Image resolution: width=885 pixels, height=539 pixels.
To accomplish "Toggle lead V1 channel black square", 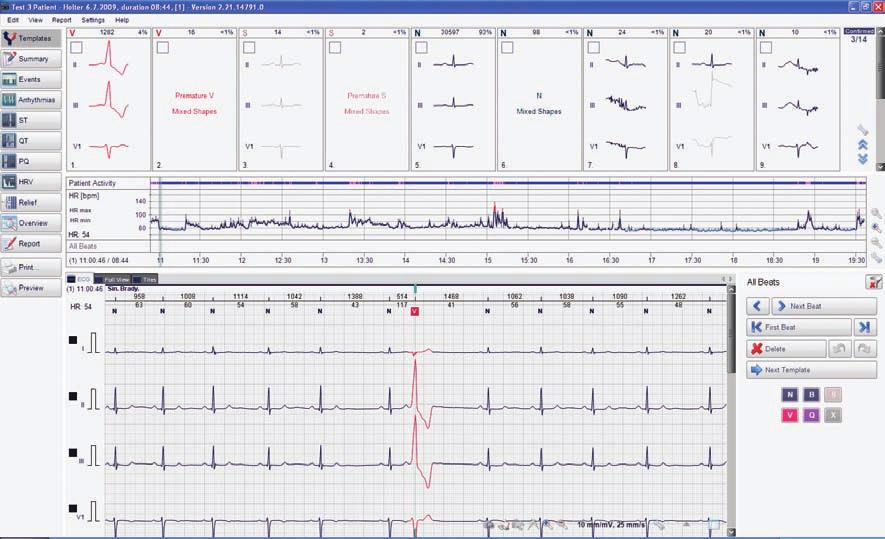I will (x=73, y=509).
